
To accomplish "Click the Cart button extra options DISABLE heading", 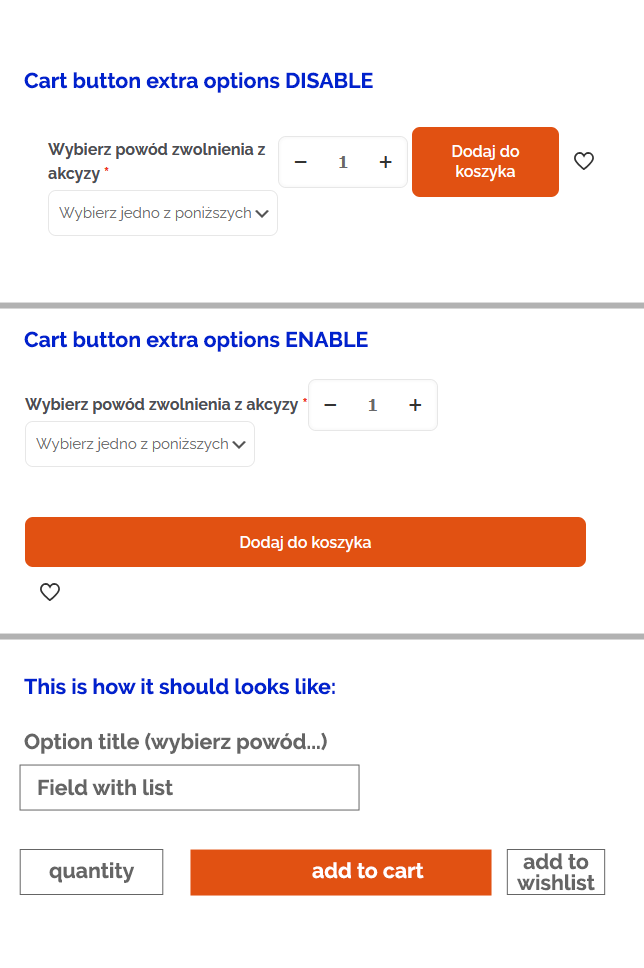I will [199, 81].
